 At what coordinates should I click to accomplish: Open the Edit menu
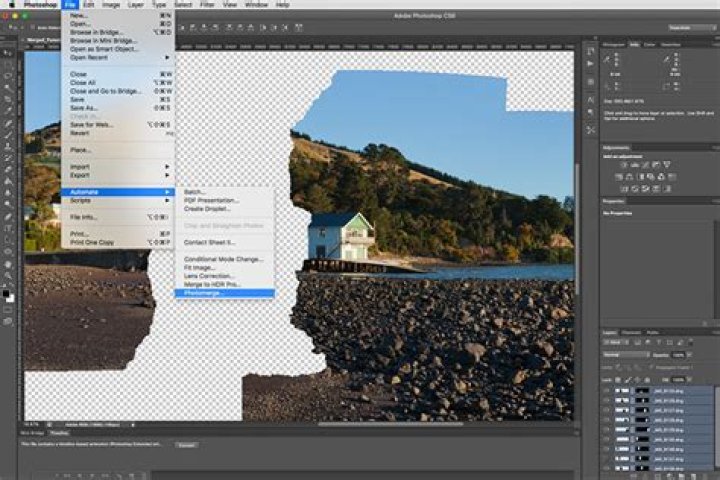tap(88, 5)
